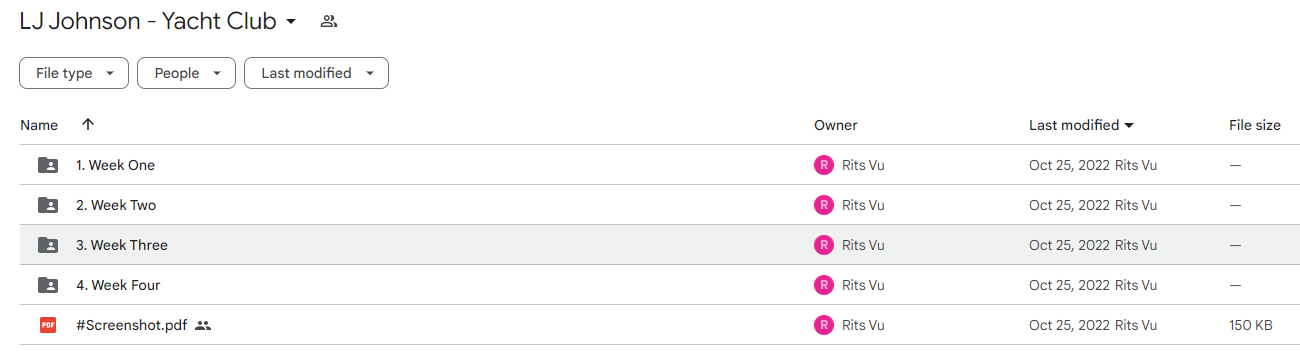This screenshot has width=1300, height=363.
Task: Click the Week Four shared folder icon
Action: (x=48, y=285)
